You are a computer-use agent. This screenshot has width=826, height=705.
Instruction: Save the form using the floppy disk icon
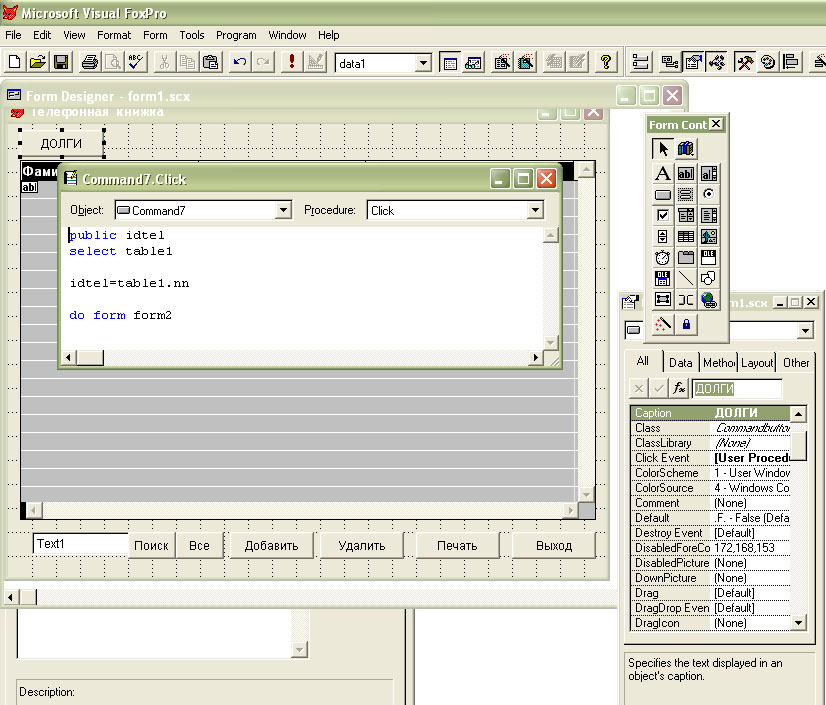(61, 62)
